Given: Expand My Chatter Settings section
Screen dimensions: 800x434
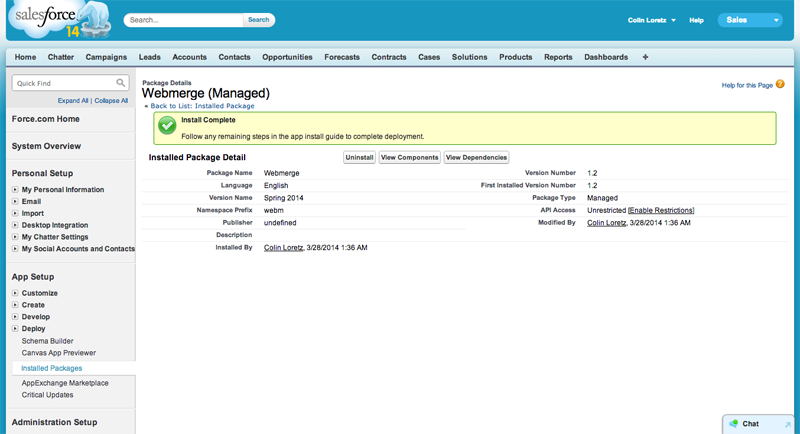Looking at the screenshot, I should 15,237.
